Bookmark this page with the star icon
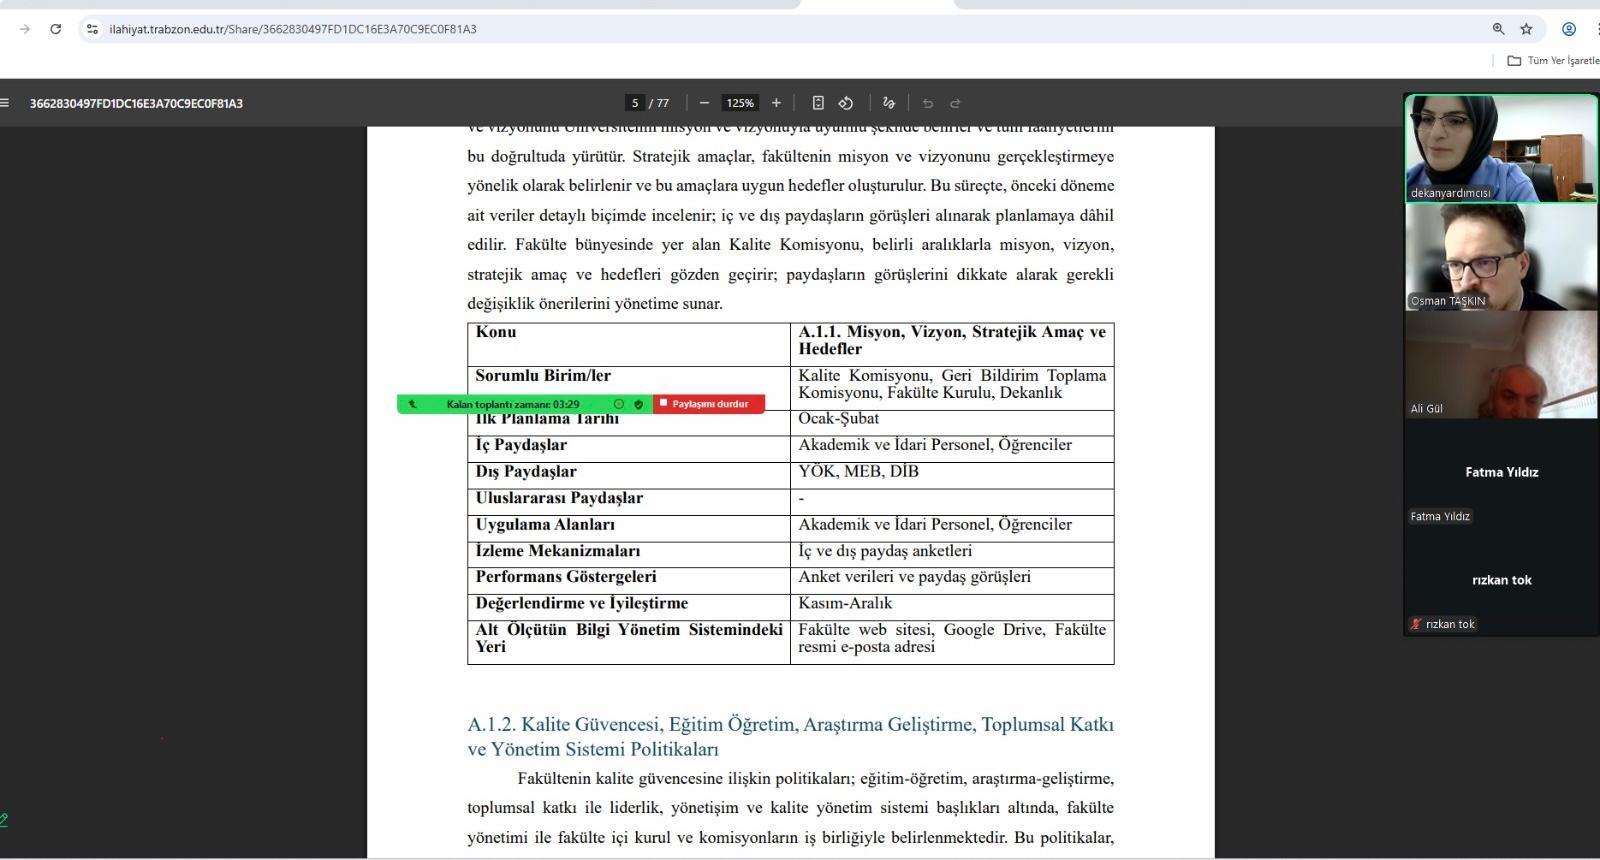1600x860 pixels. (1526, 29)
